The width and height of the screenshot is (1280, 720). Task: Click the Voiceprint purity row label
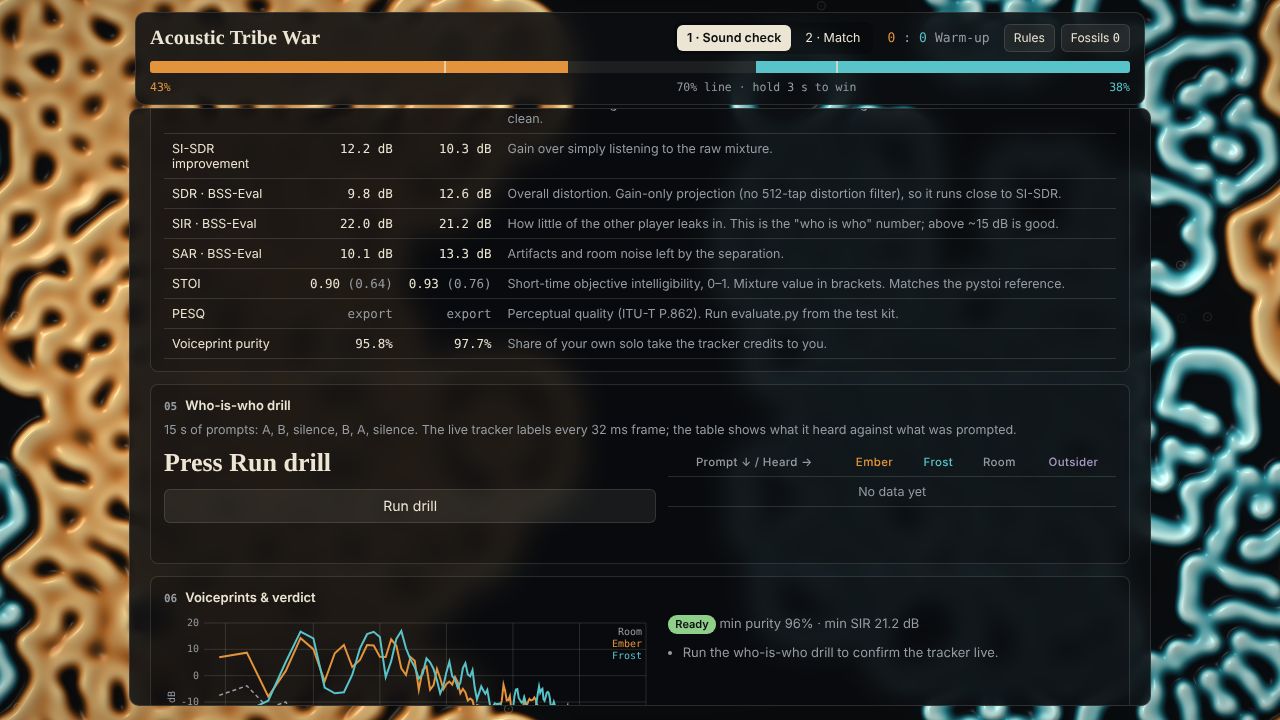click(x=221, y=344)
